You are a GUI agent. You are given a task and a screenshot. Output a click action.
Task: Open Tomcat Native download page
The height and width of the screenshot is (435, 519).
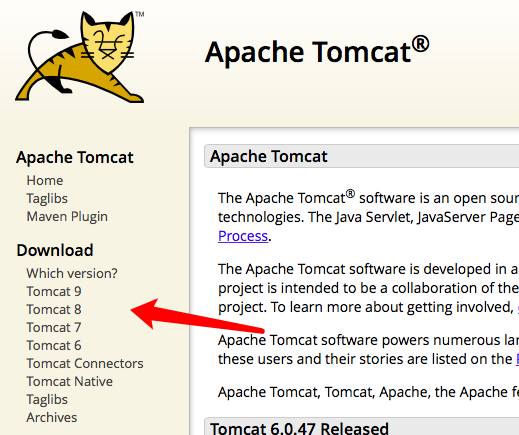[70, 381]
